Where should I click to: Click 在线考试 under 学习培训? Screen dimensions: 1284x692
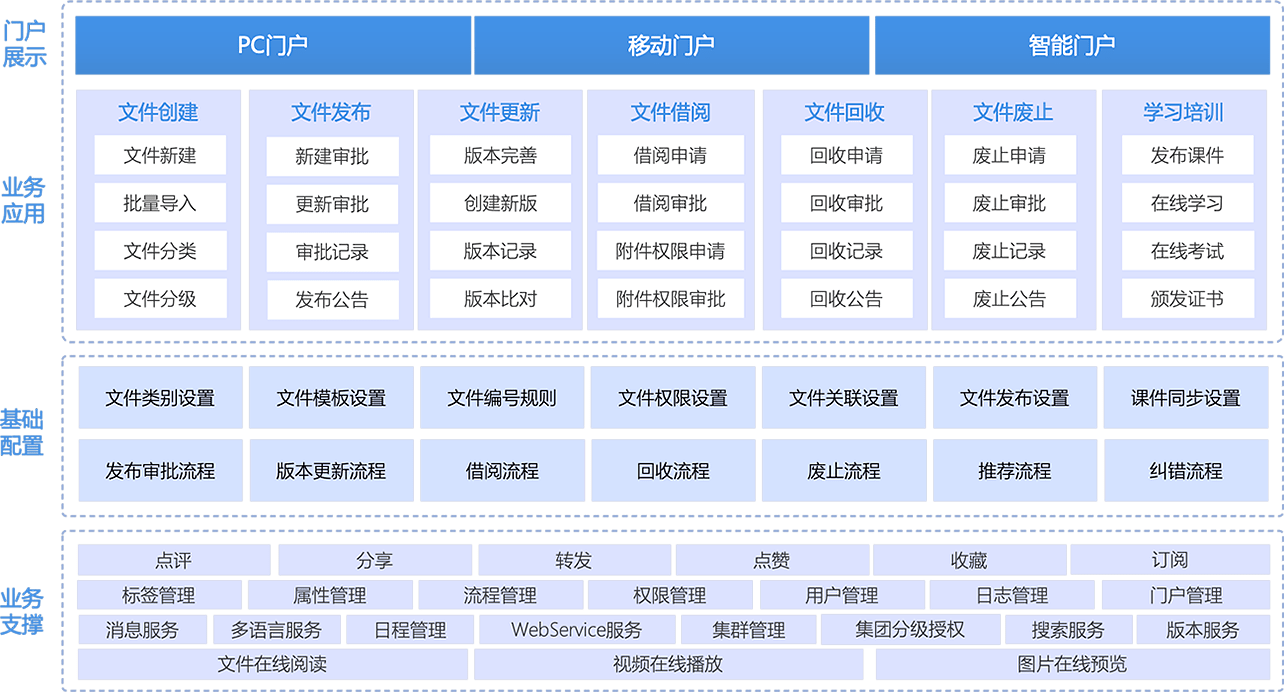point(1187,251)
